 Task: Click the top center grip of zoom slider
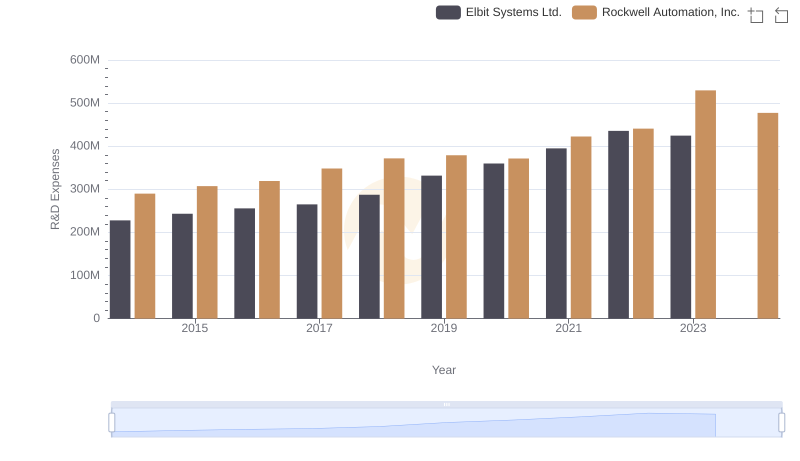[x=446, y=404]
